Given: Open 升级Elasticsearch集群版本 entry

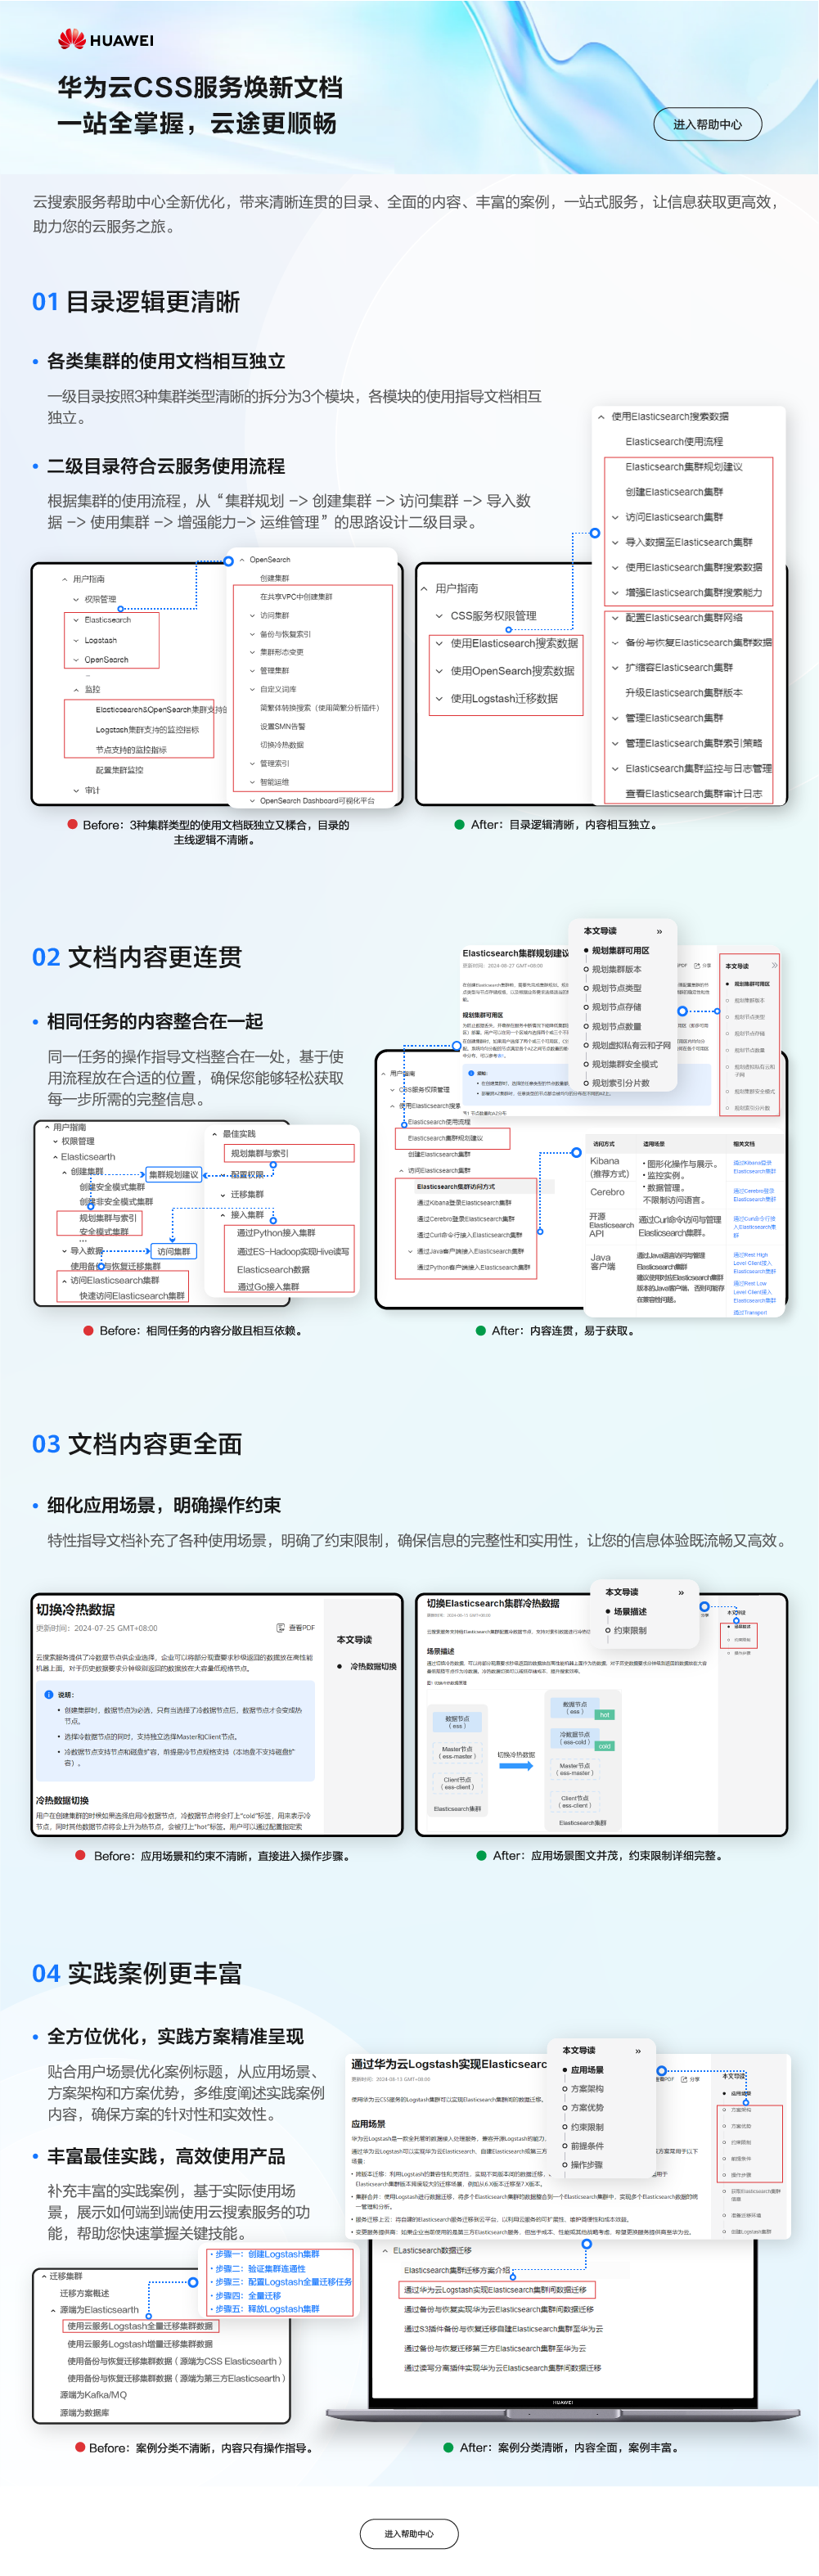Looking at the screenshot, I should (x=683, y=692).
